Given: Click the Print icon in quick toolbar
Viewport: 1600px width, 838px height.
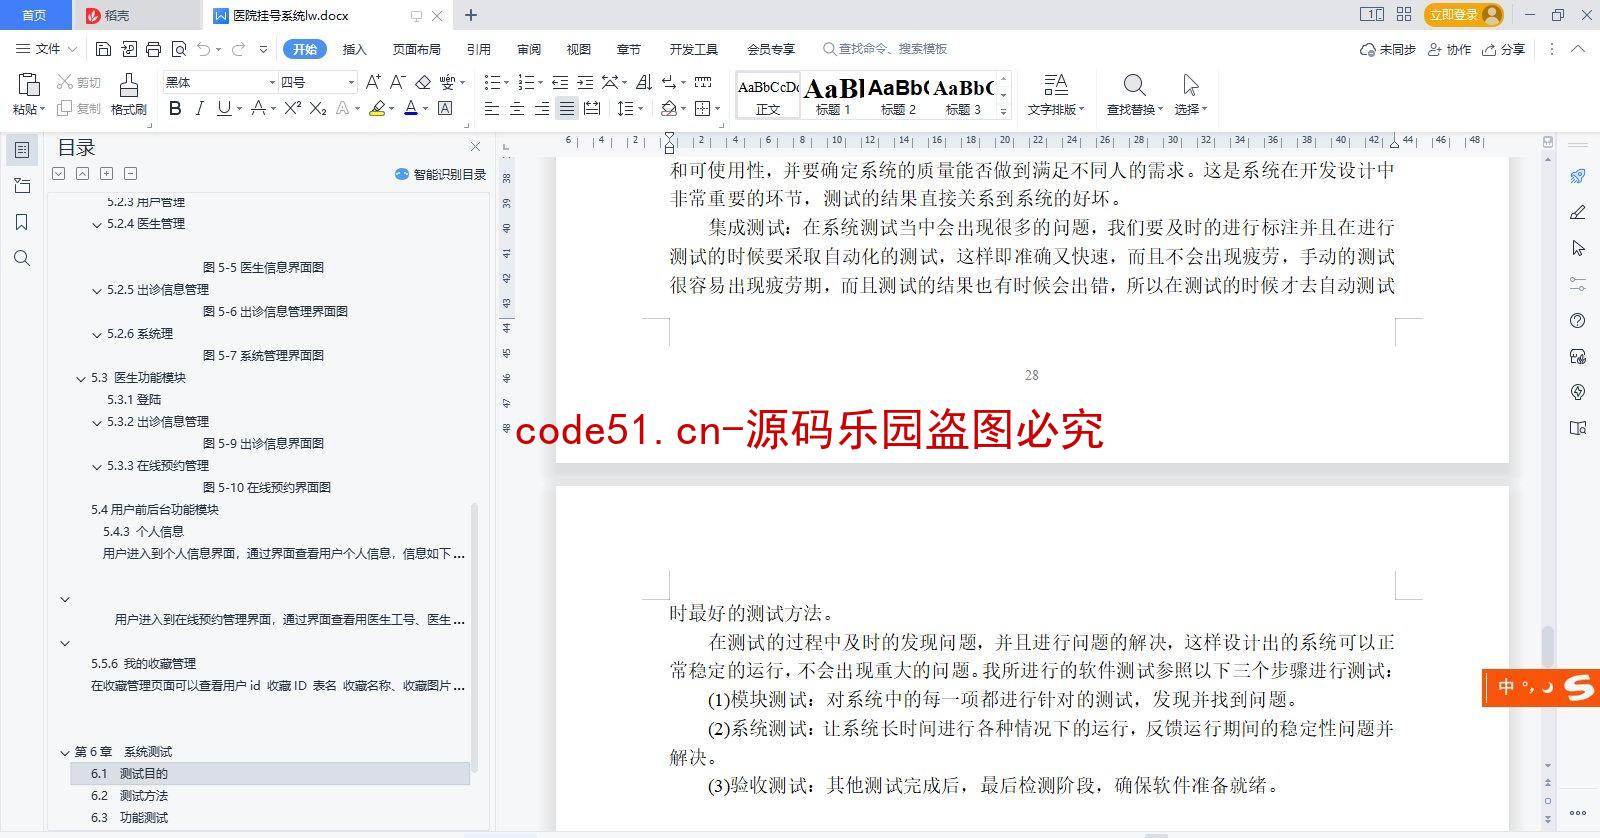Looking at the screenshot, I should pos(153,49).
